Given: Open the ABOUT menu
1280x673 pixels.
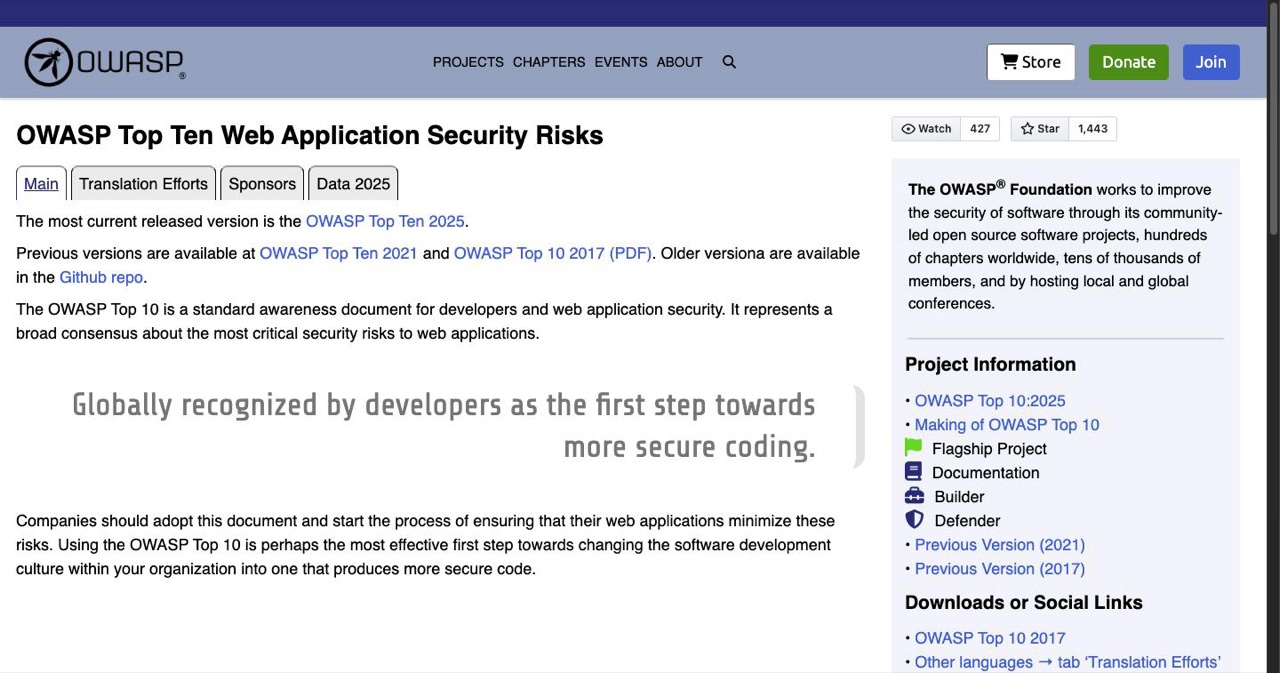Looking at the screenshot, I should [679, 62].
